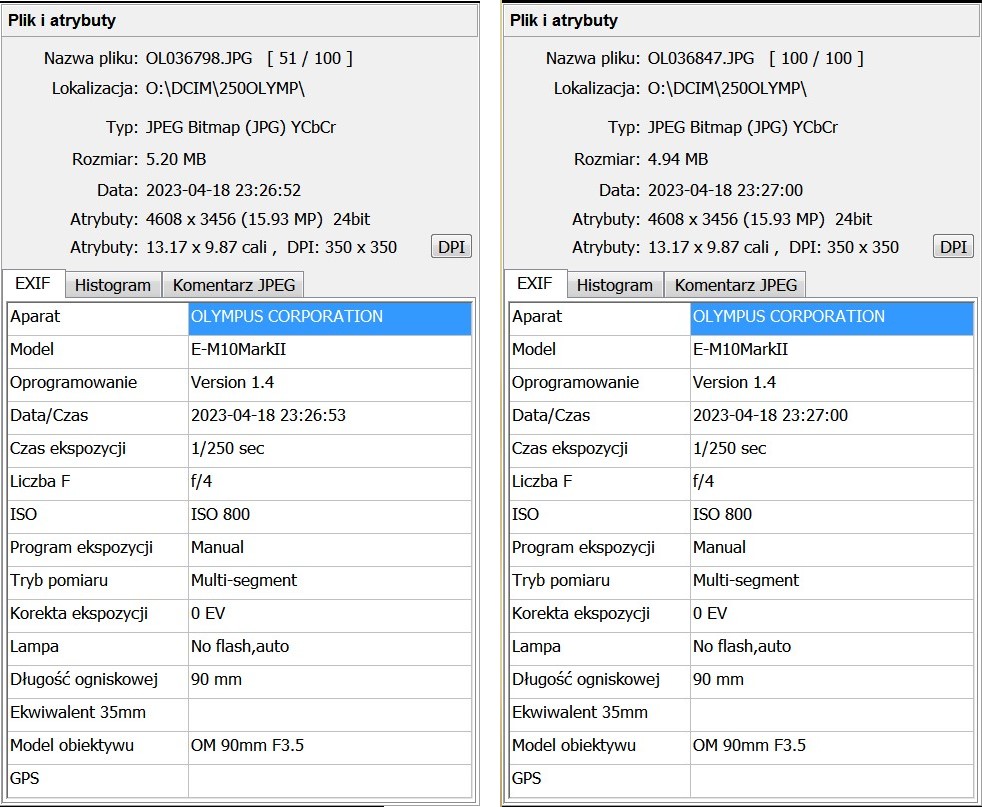Screen dimensions: 982x807
Task: Click the DPI button in the OL036847.JPG panel
Action: pyautogui.click(x=953, y=247)
